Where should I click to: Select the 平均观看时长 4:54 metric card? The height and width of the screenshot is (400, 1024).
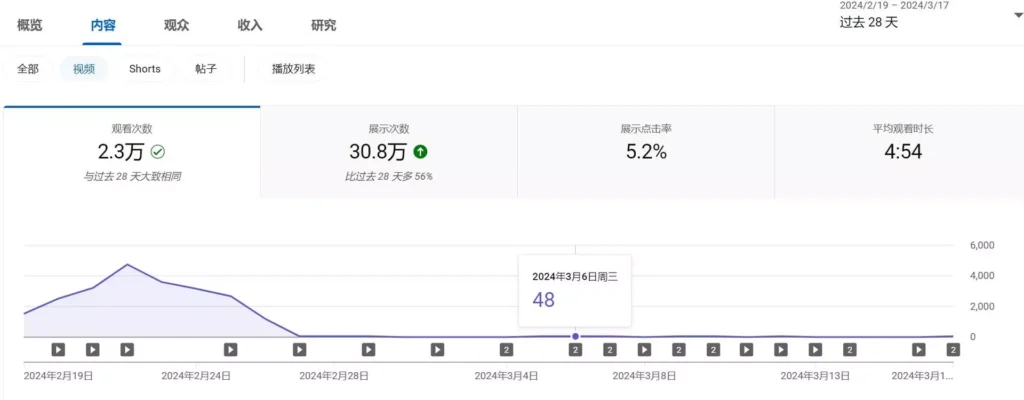click(x=896, y=150)
